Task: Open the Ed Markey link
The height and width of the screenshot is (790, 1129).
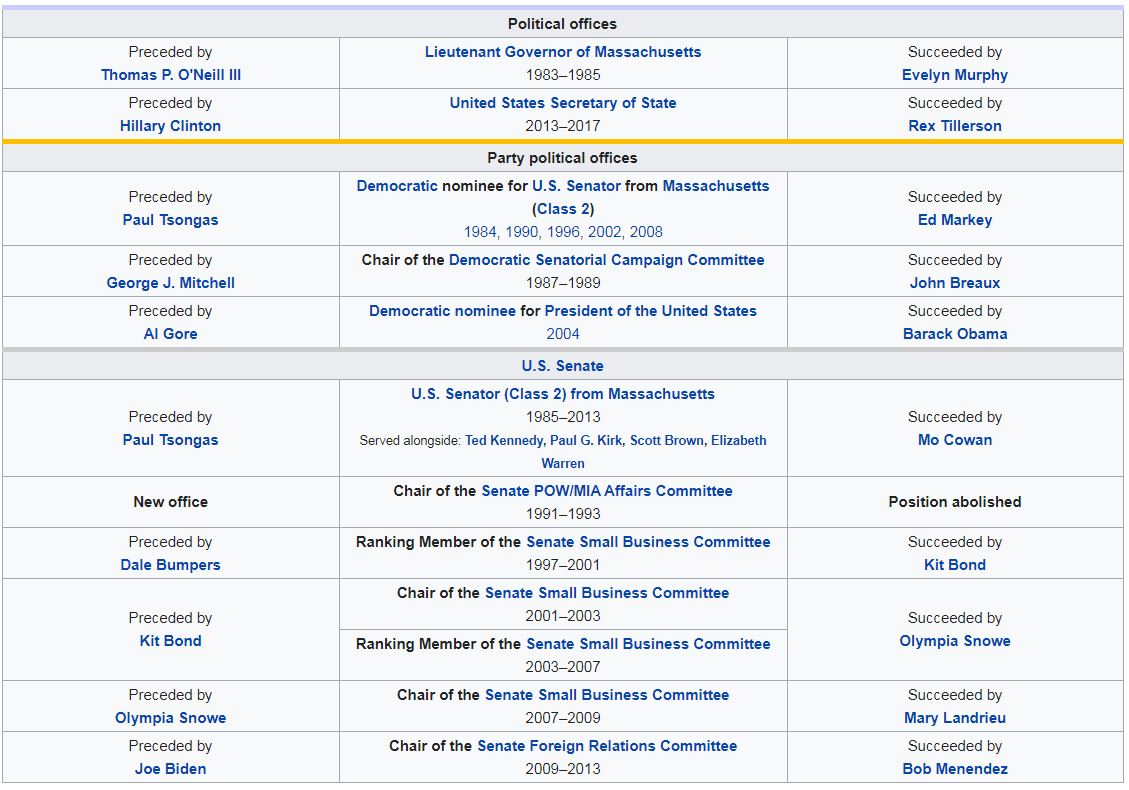Action: tap(954, 220)
